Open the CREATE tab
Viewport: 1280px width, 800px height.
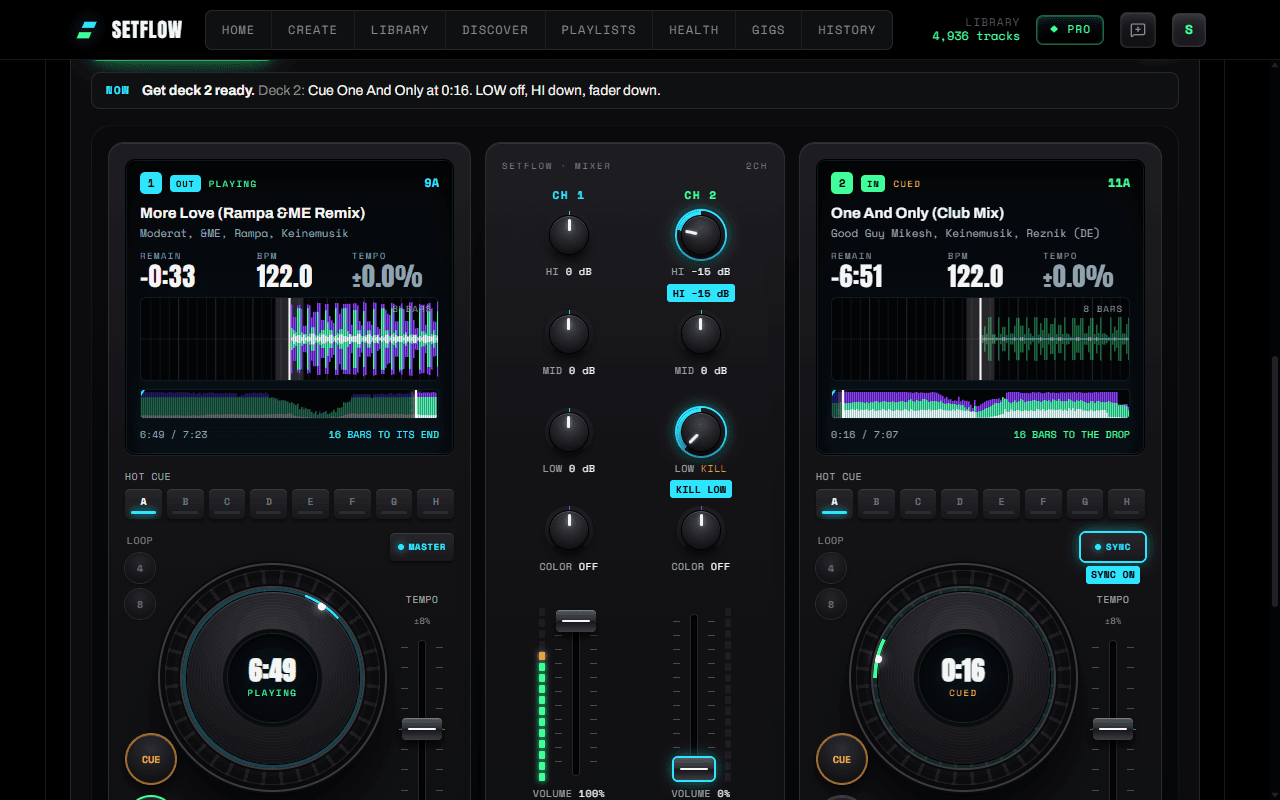(312, 30)
